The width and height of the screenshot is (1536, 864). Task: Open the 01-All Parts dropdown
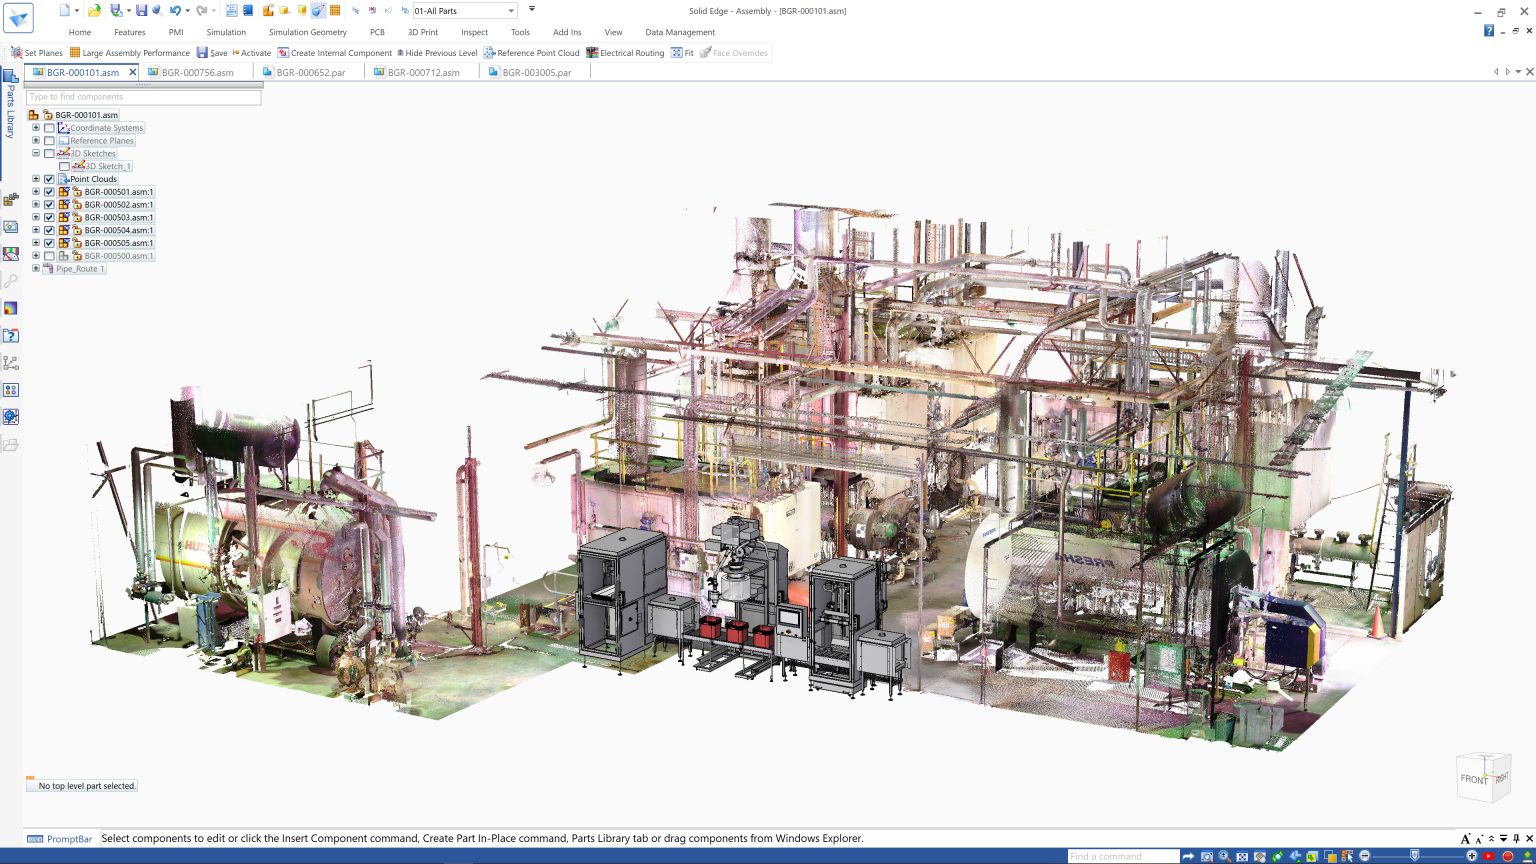[511, 11]
